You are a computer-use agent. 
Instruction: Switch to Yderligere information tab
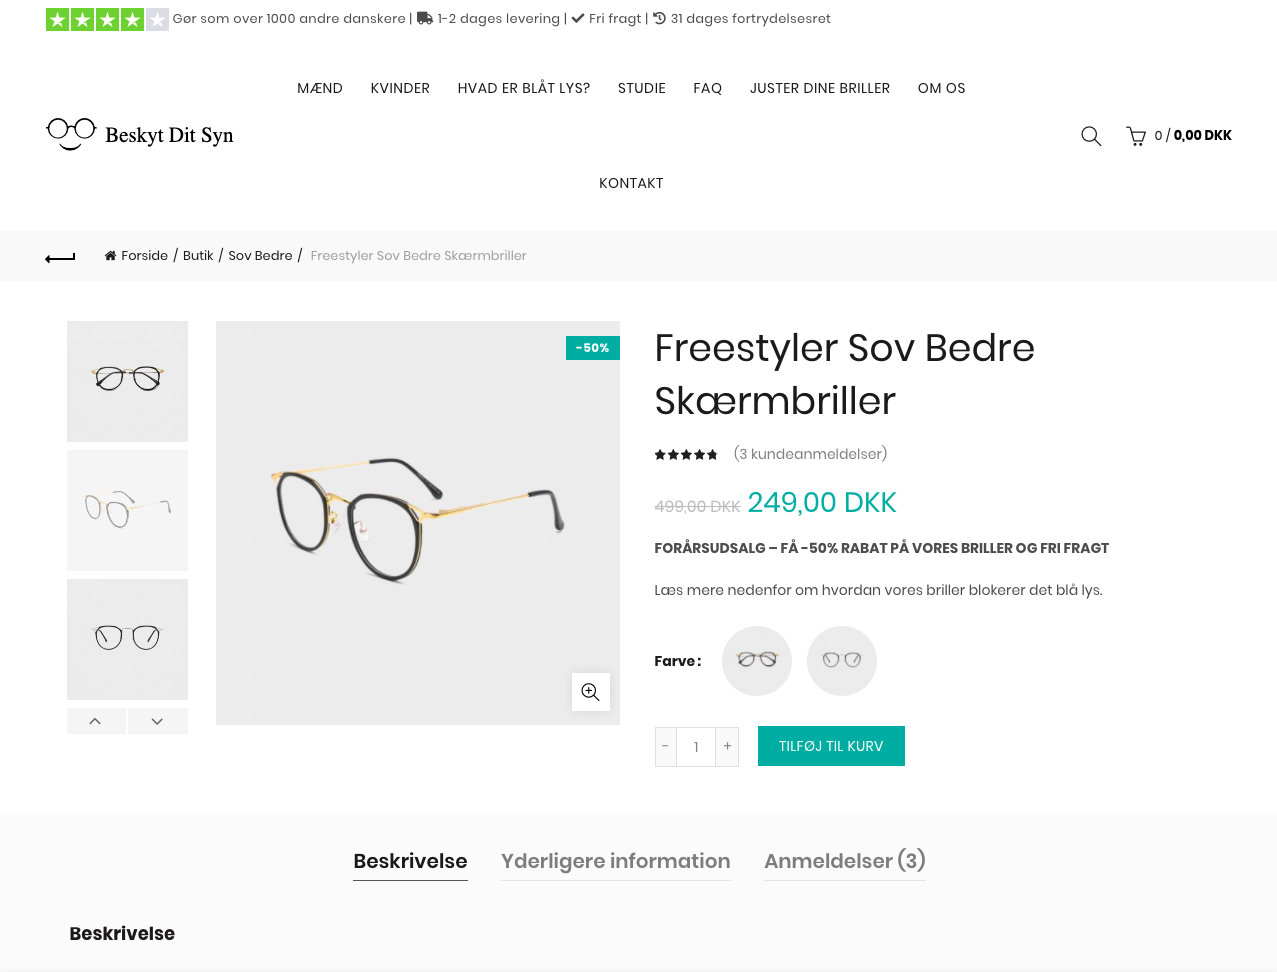[x=615, y=861]
